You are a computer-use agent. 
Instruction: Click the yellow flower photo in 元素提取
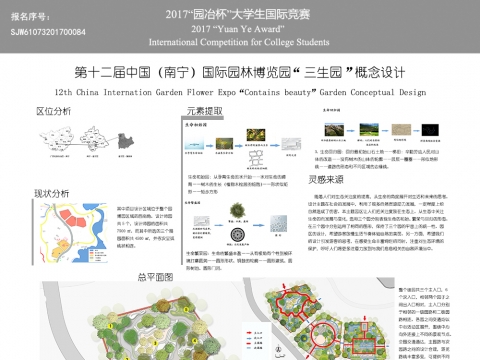256,135
